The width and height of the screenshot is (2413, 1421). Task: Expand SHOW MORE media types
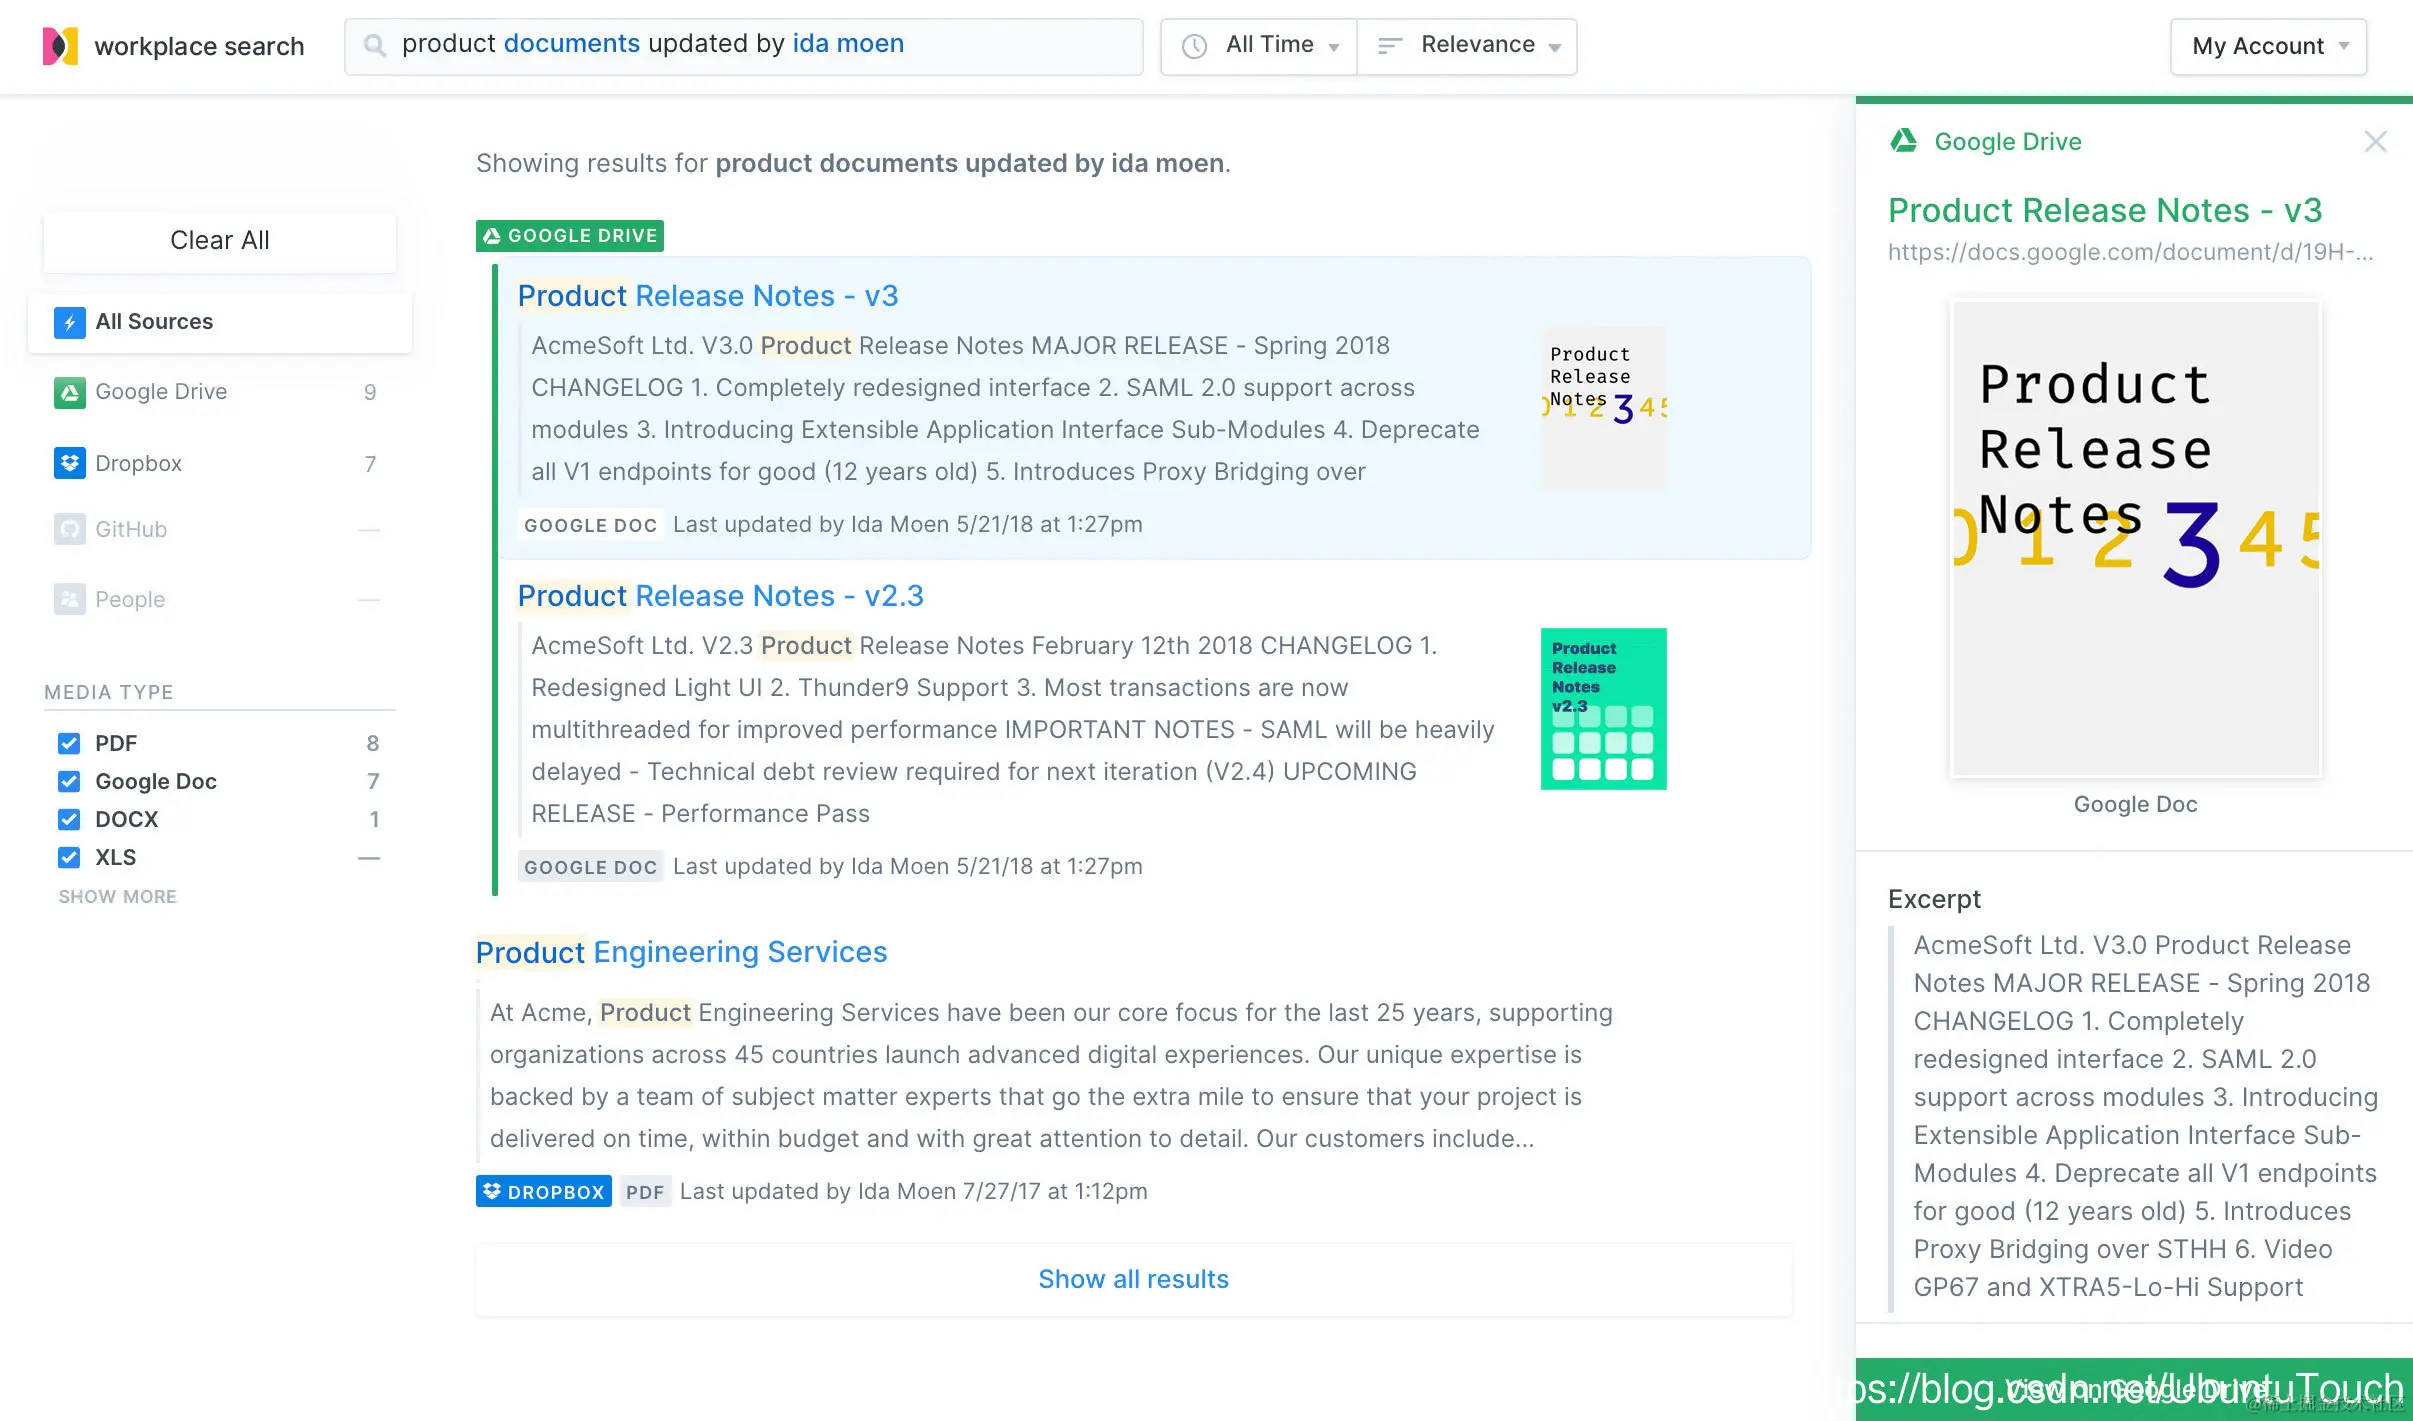click(117, 897)
